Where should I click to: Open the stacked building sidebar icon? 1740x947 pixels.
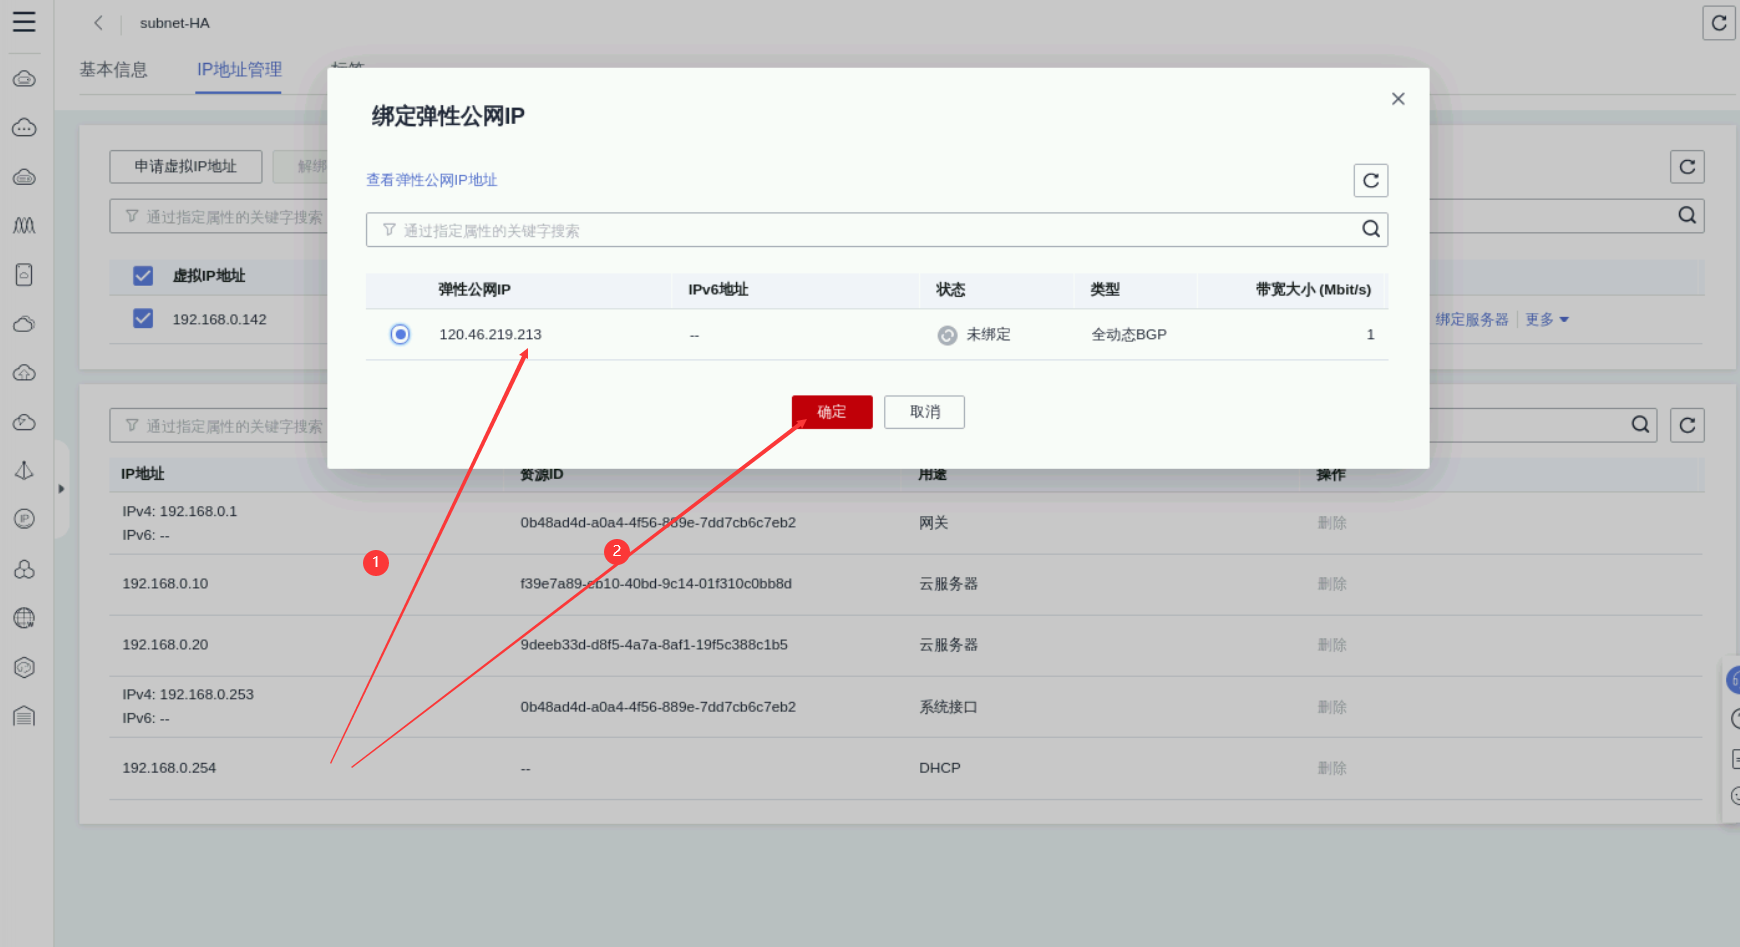click(24, 716)
